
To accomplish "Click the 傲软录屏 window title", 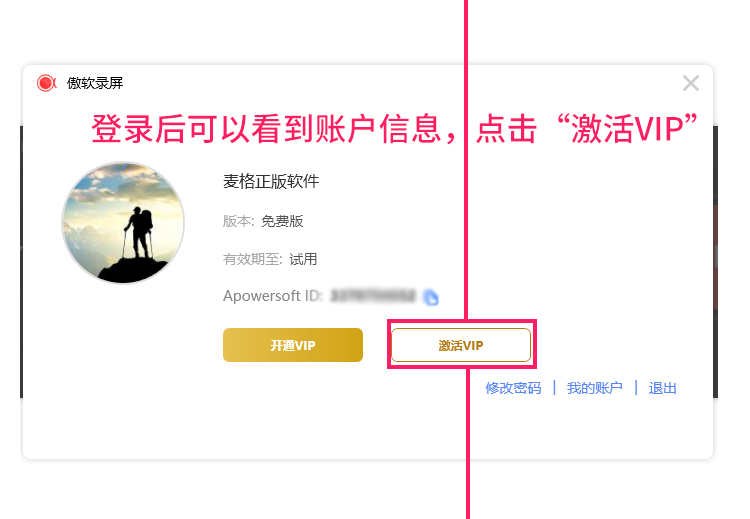I will coord(95,83).
